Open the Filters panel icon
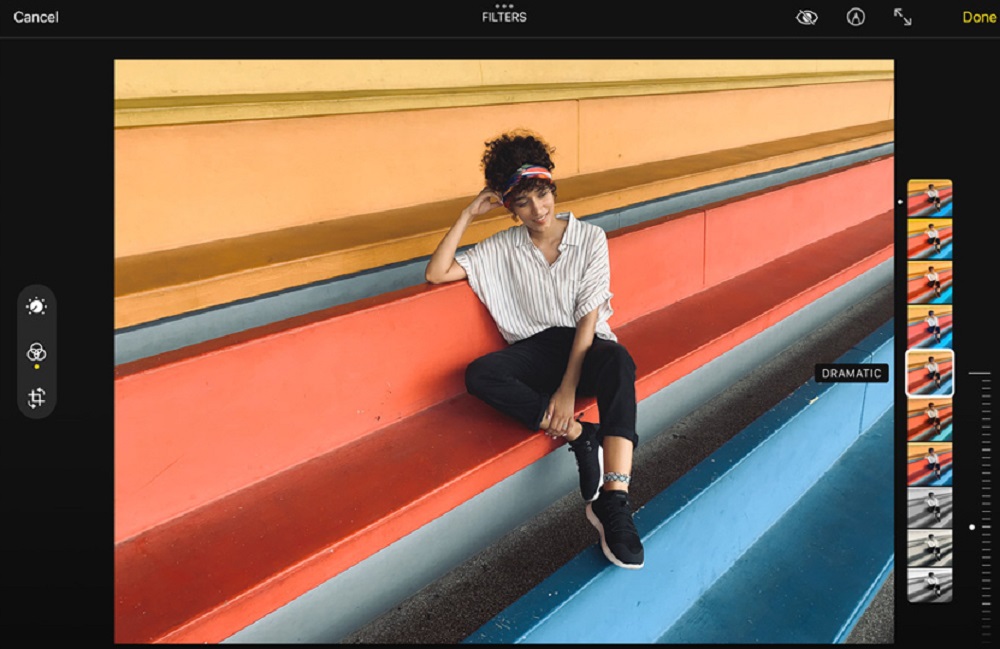 pyautogui.click(x=36, y=350)
